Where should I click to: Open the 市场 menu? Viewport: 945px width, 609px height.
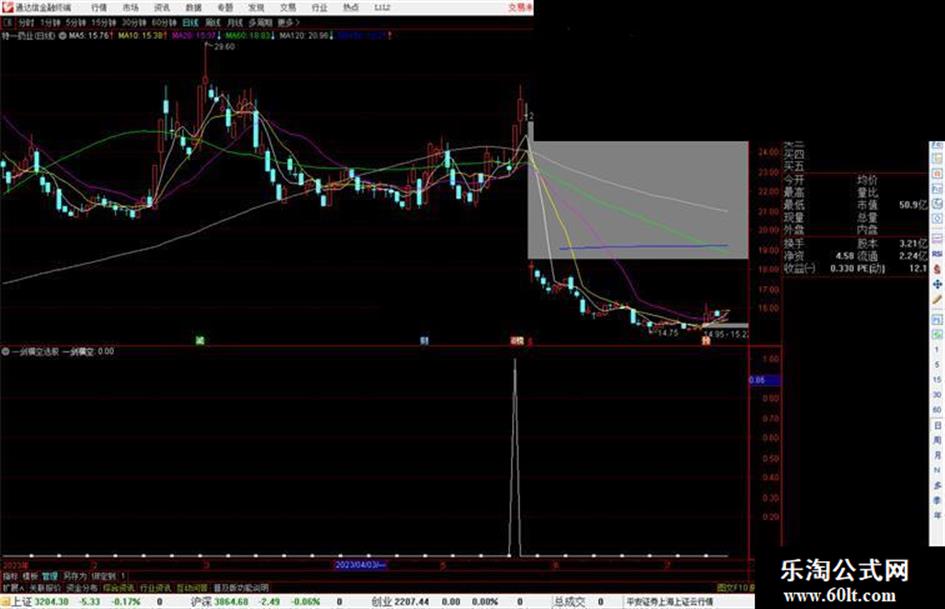(x=130, y=7)
